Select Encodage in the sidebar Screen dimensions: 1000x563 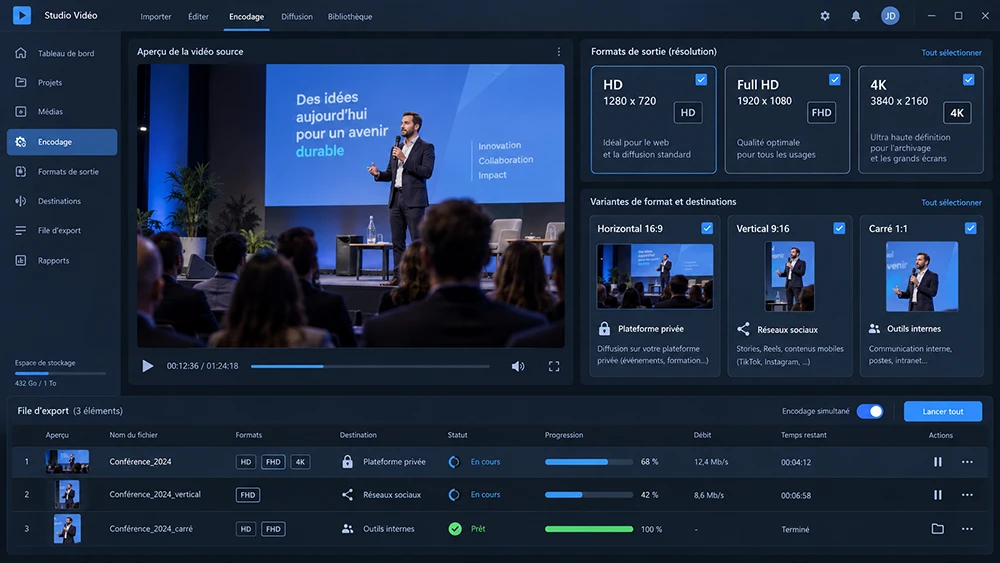(x=62, y=142)
